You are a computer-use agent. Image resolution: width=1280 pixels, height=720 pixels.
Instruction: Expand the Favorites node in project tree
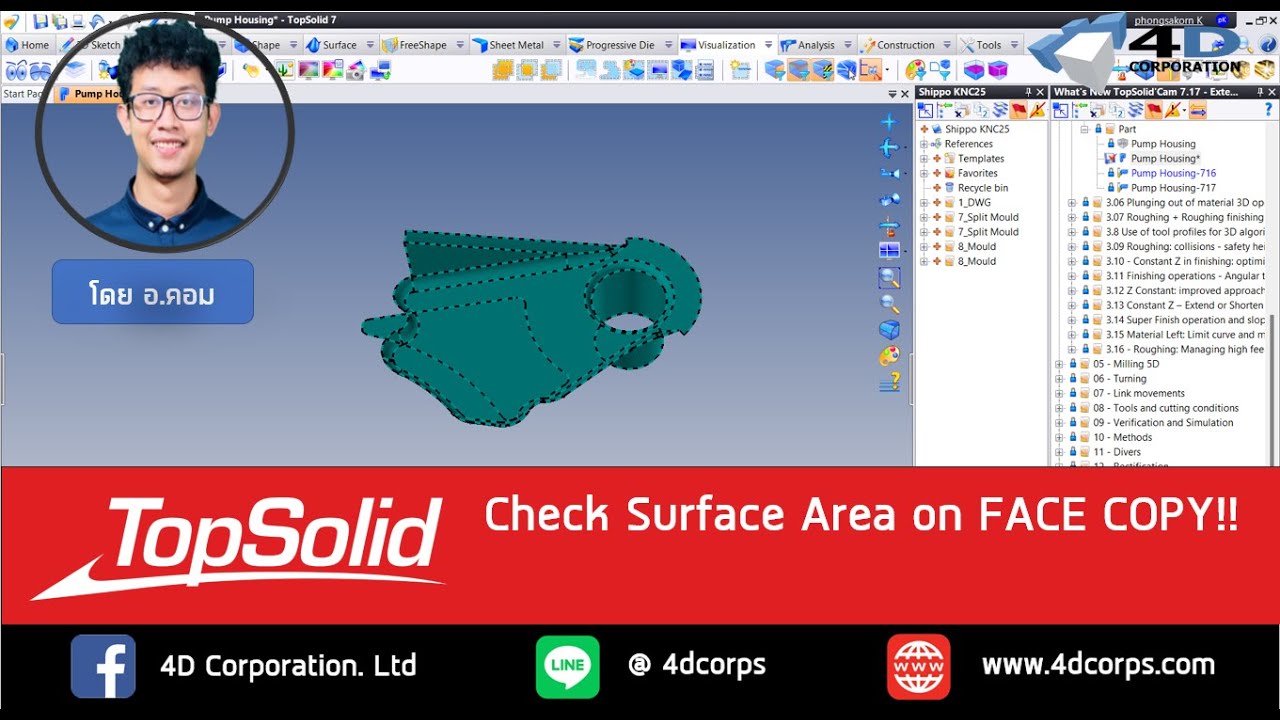[x=924, y=173]
